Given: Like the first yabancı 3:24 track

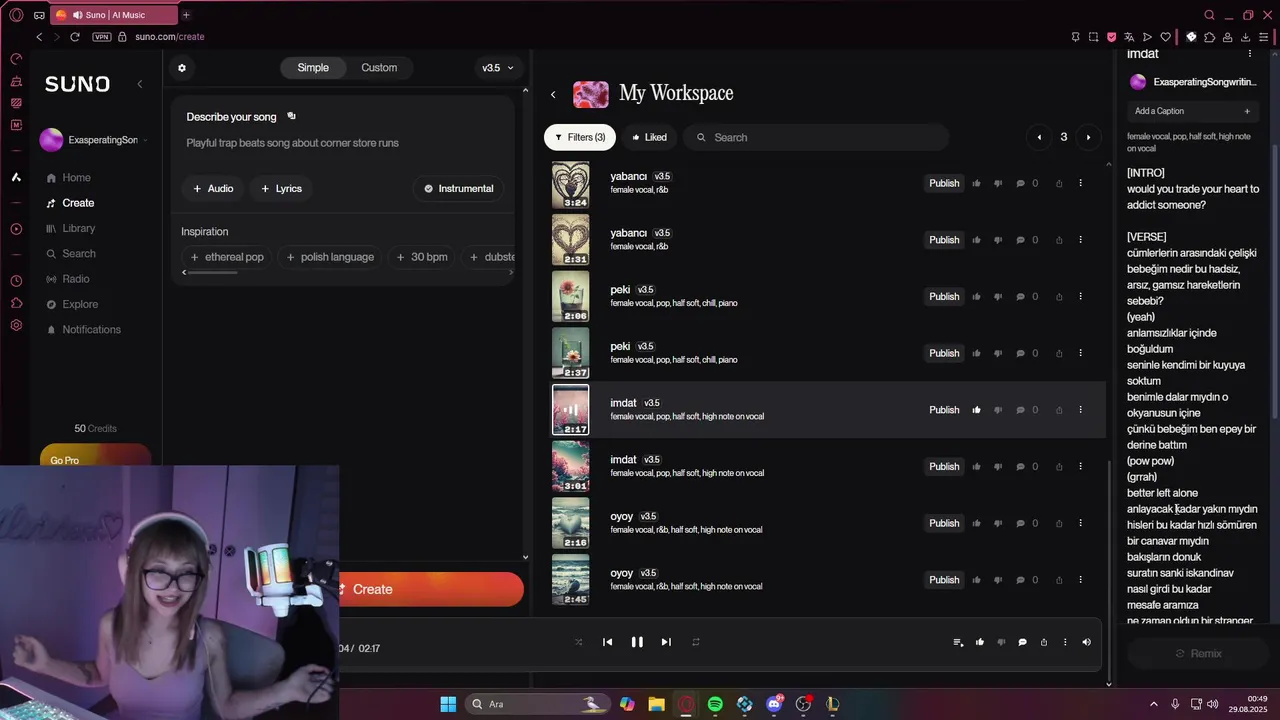Looking at the screenshot, I should [x=976, y=183].
